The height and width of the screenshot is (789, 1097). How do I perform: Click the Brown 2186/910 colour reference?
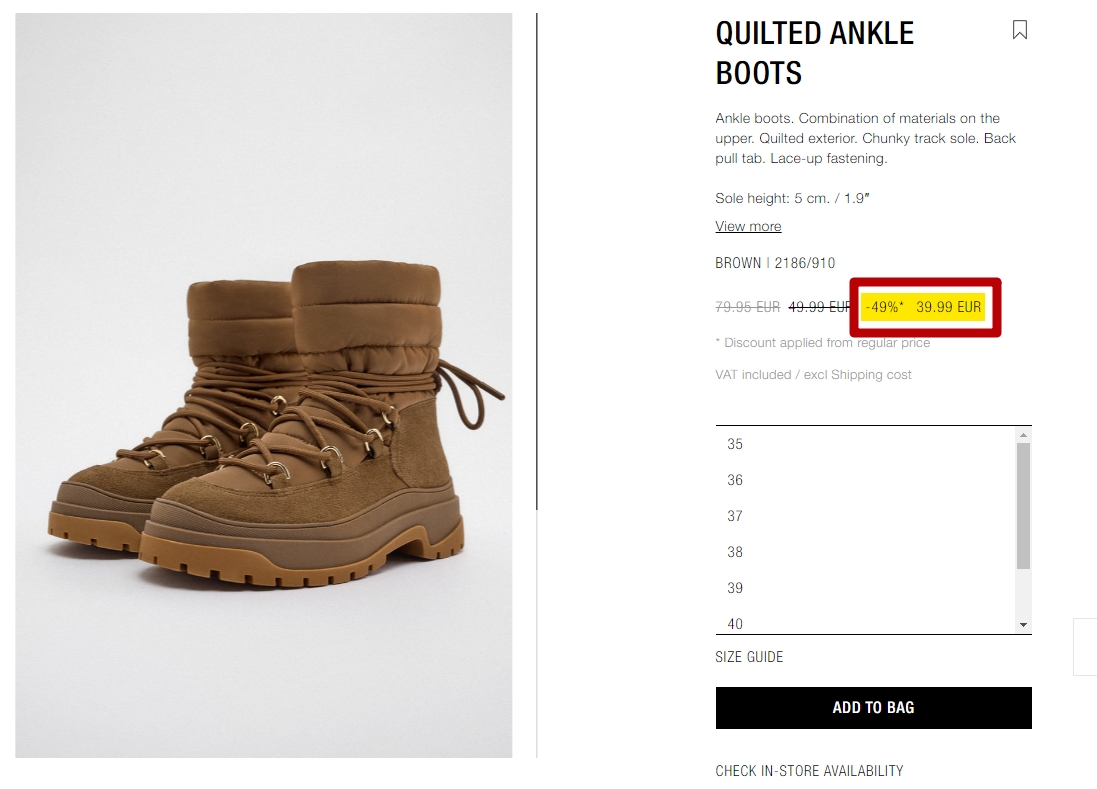pyautogui.click(x=774, y=263)
